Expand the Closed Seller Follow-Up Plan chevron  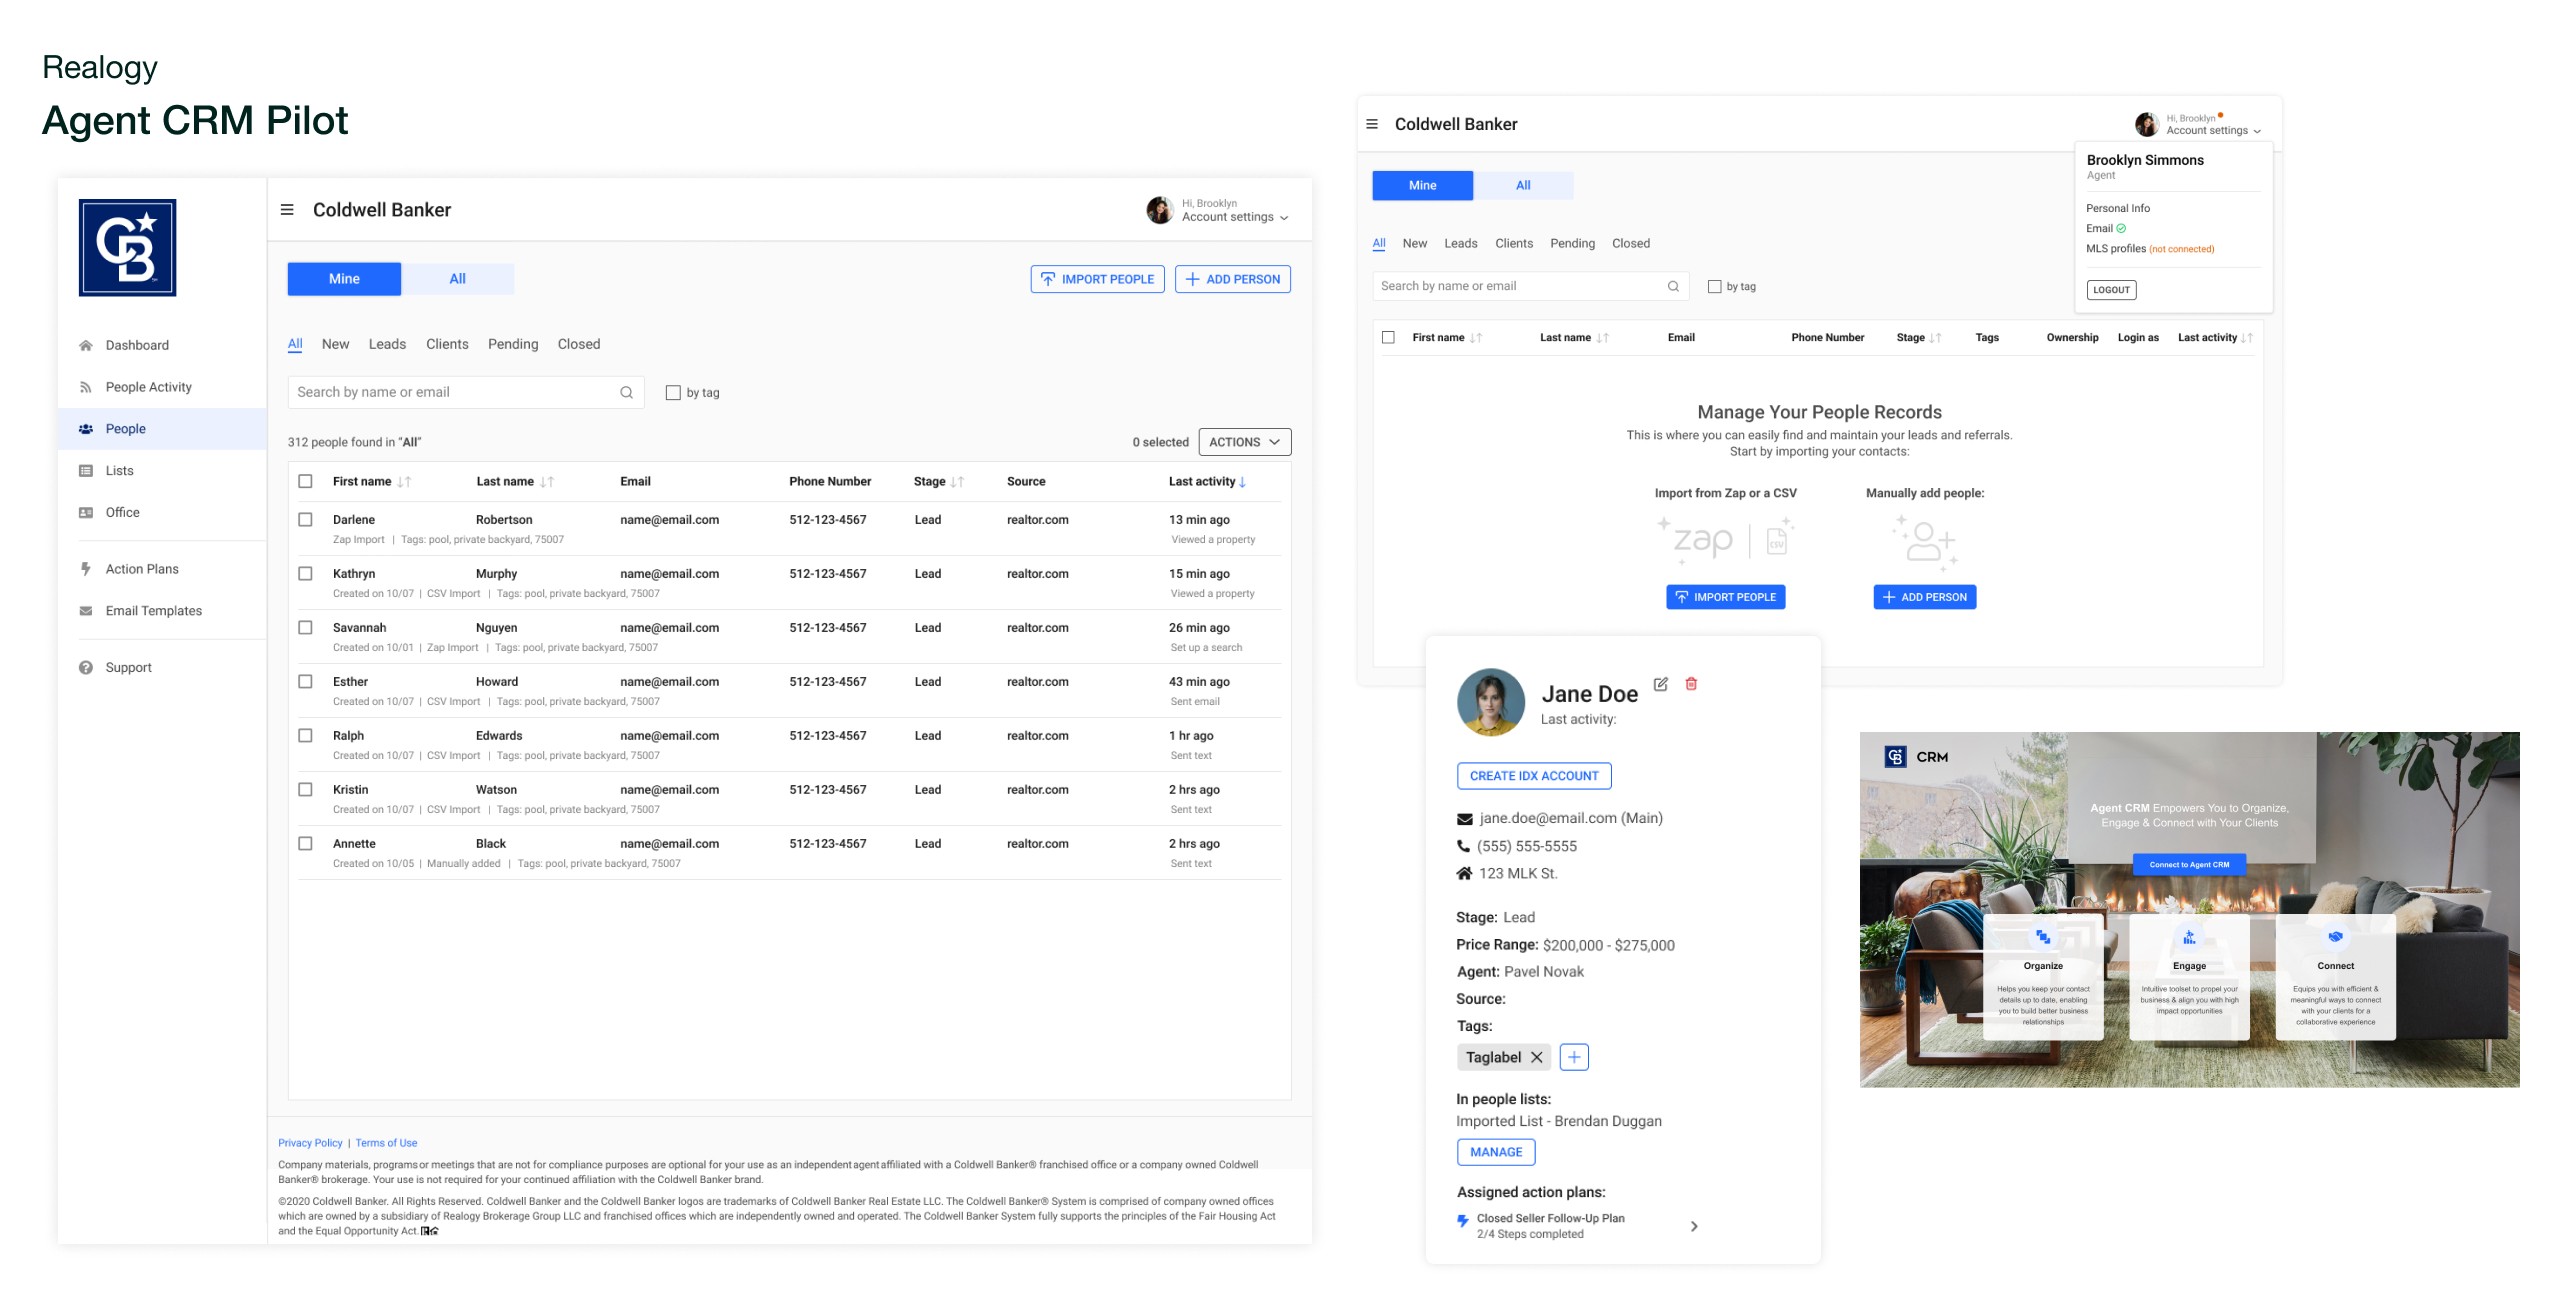click(1694, 1226)
